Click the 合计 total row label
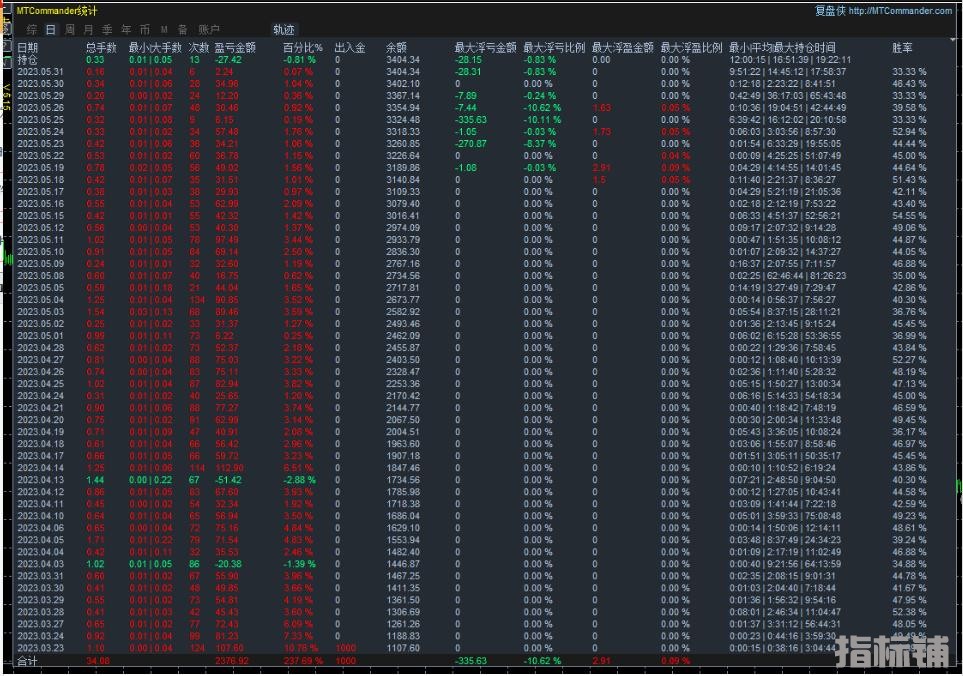 tap(28, 661)
